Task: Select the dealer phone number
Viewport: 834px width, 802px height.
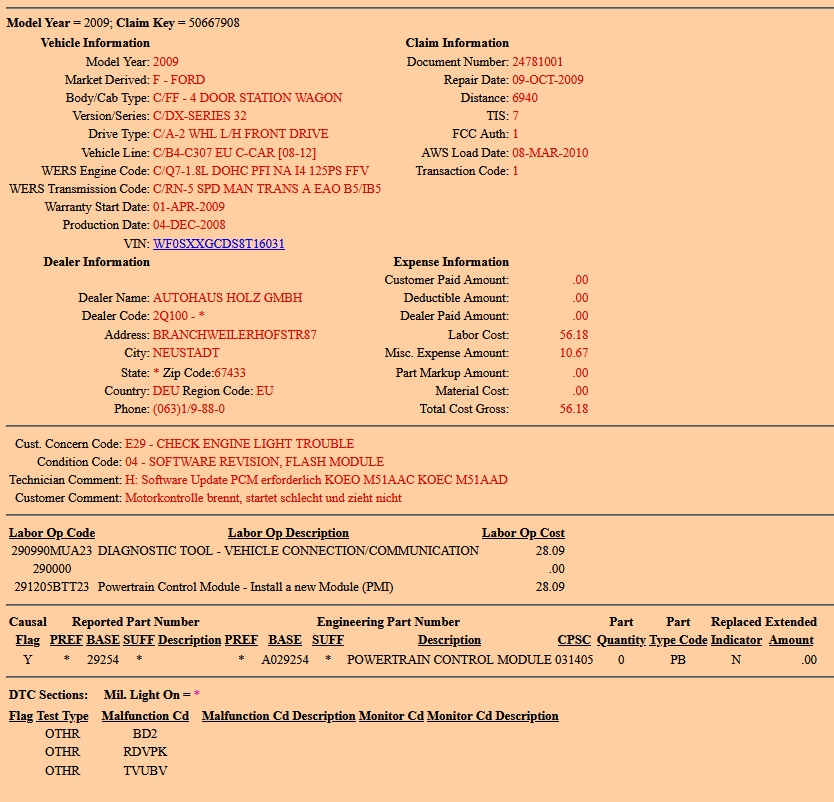Action: tap(188, 409)
